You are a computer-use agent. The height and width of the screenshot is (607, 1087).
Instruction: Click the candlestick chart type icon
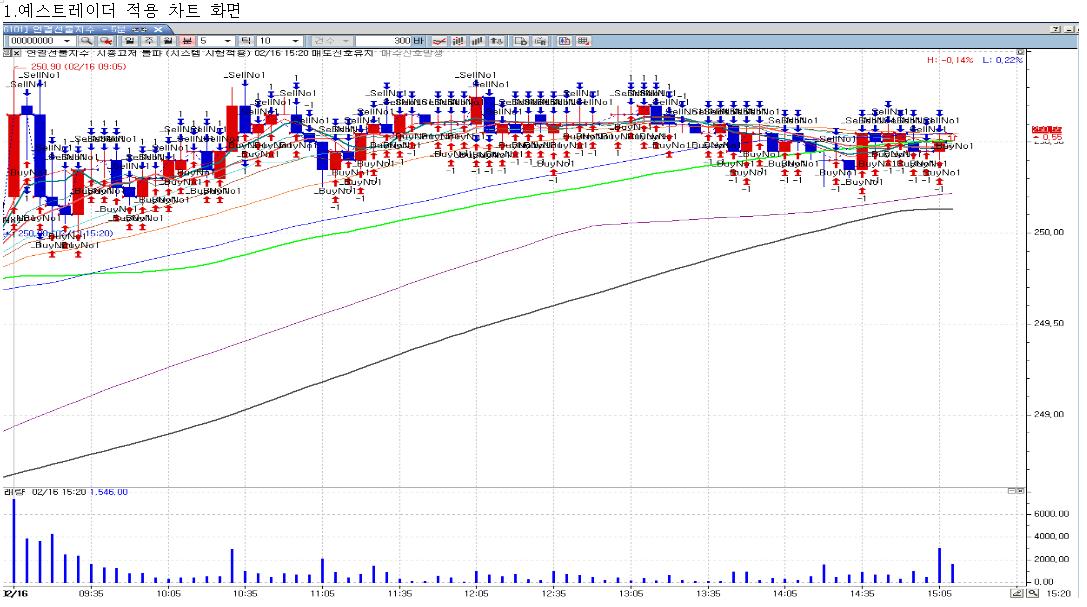(x=458, y=41)
